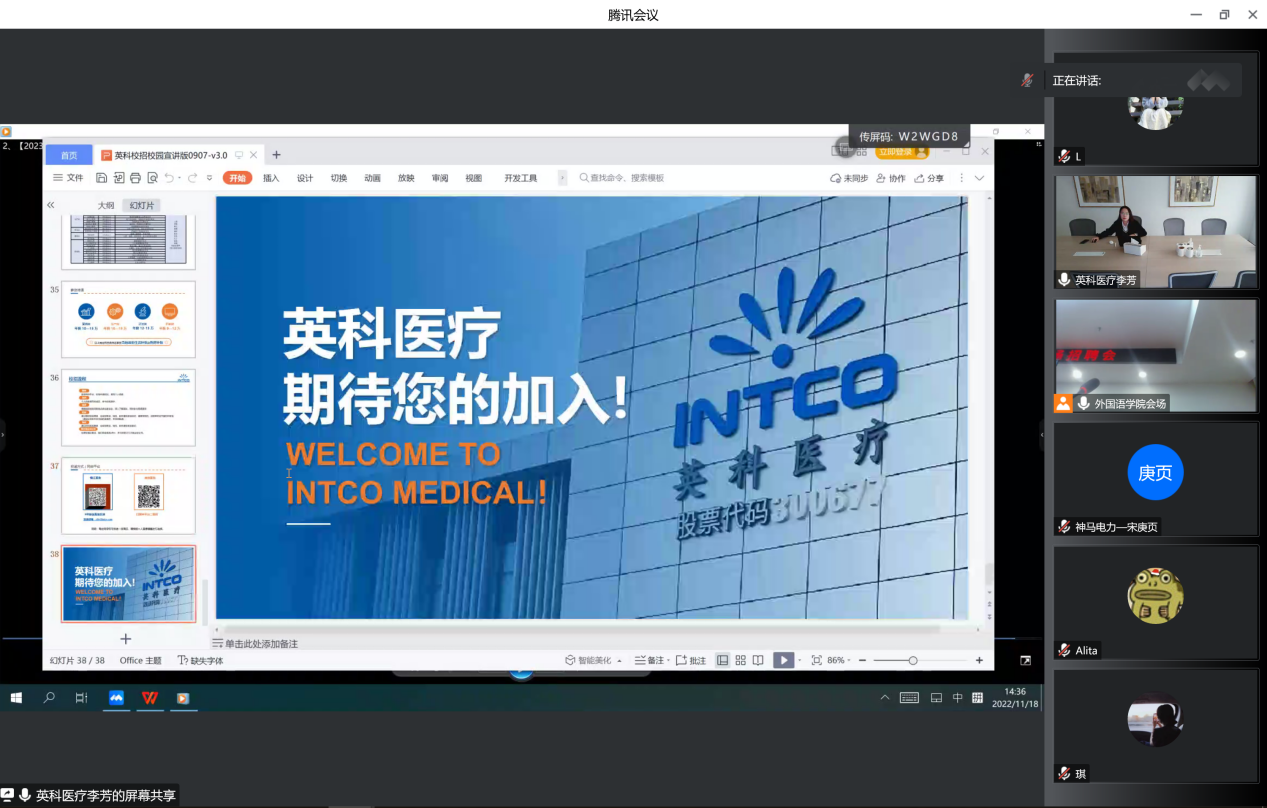Click the 批注 comments button
Image resolution: width=1267 pixels, height=808 pixels.
point(691,660)
